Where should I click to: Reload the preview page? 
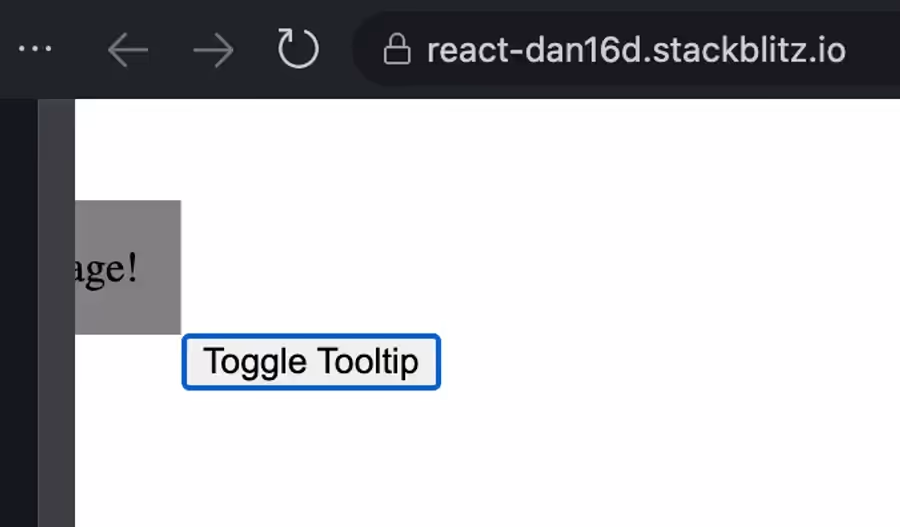click(298, 49)
